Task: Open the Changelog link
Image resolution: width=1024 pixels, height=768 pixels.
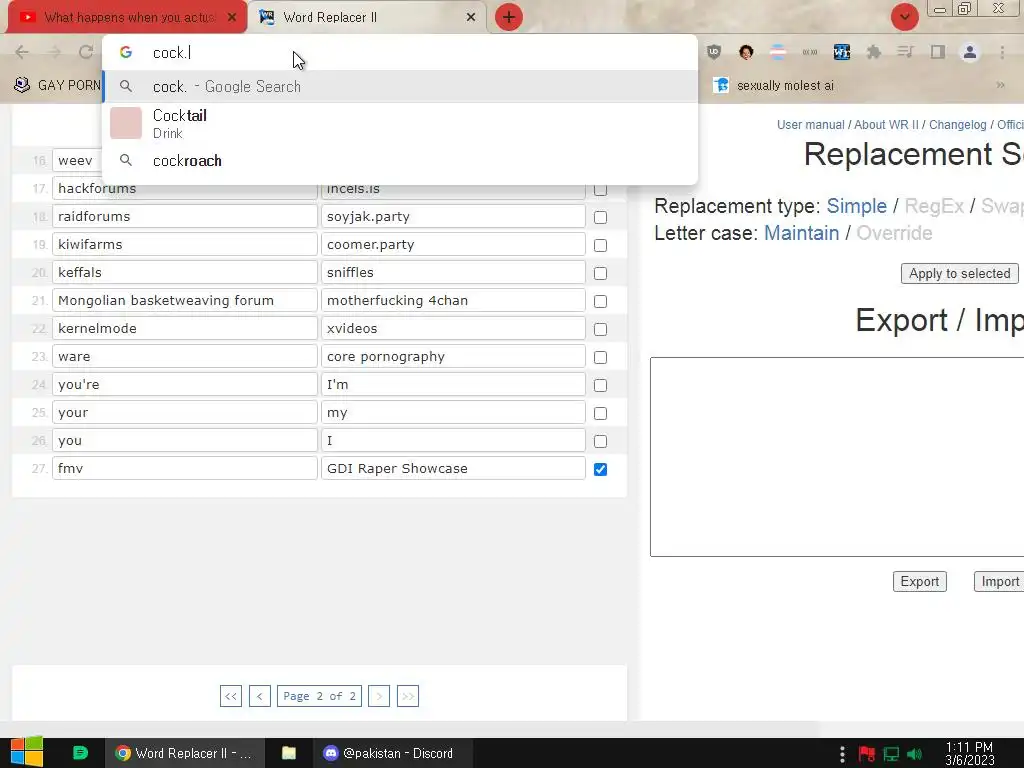Action: click(x=957, y=125)
